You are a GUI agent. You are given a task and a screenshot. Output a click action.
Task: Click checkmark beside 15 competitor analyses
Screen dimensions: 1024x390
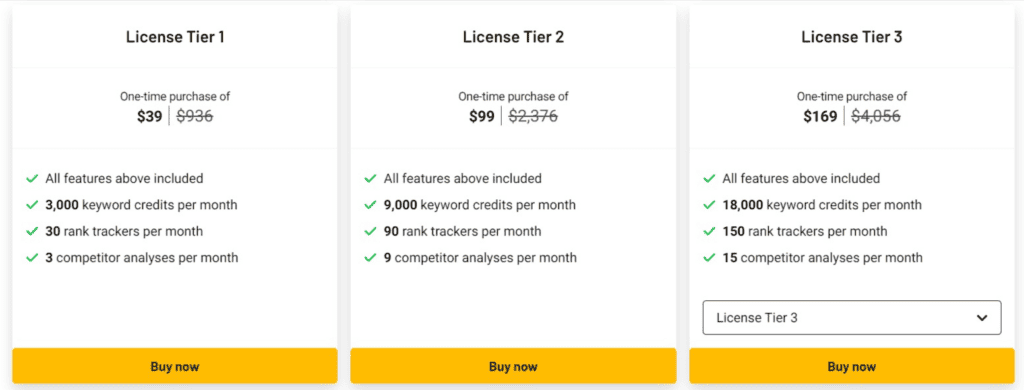tap(709, 257)
